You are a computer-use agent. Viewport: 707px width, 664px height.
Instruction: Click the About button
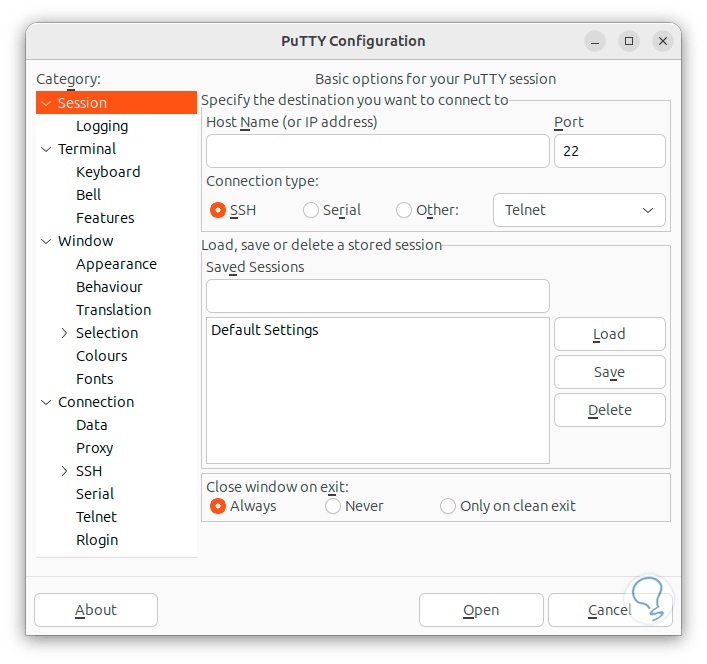pyautogui.click(x=96, y=610)
